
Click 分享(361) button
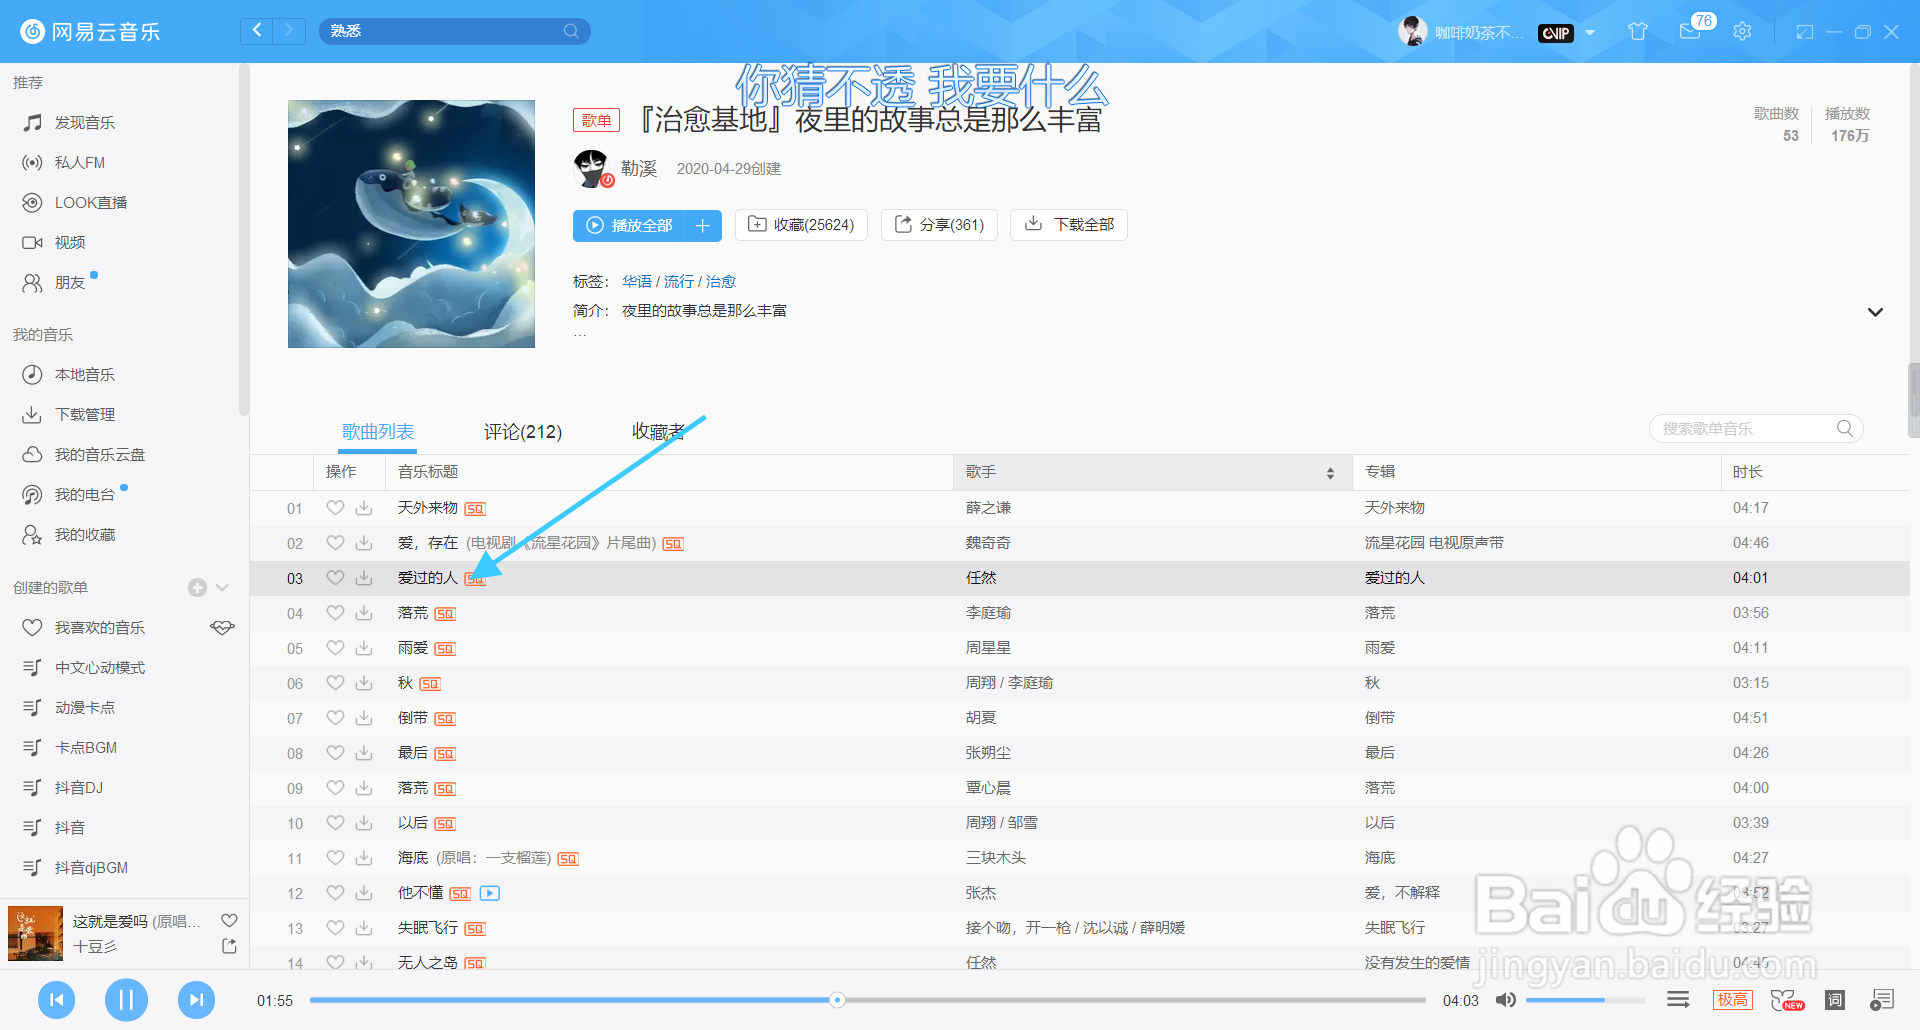[x=939, y=225]
